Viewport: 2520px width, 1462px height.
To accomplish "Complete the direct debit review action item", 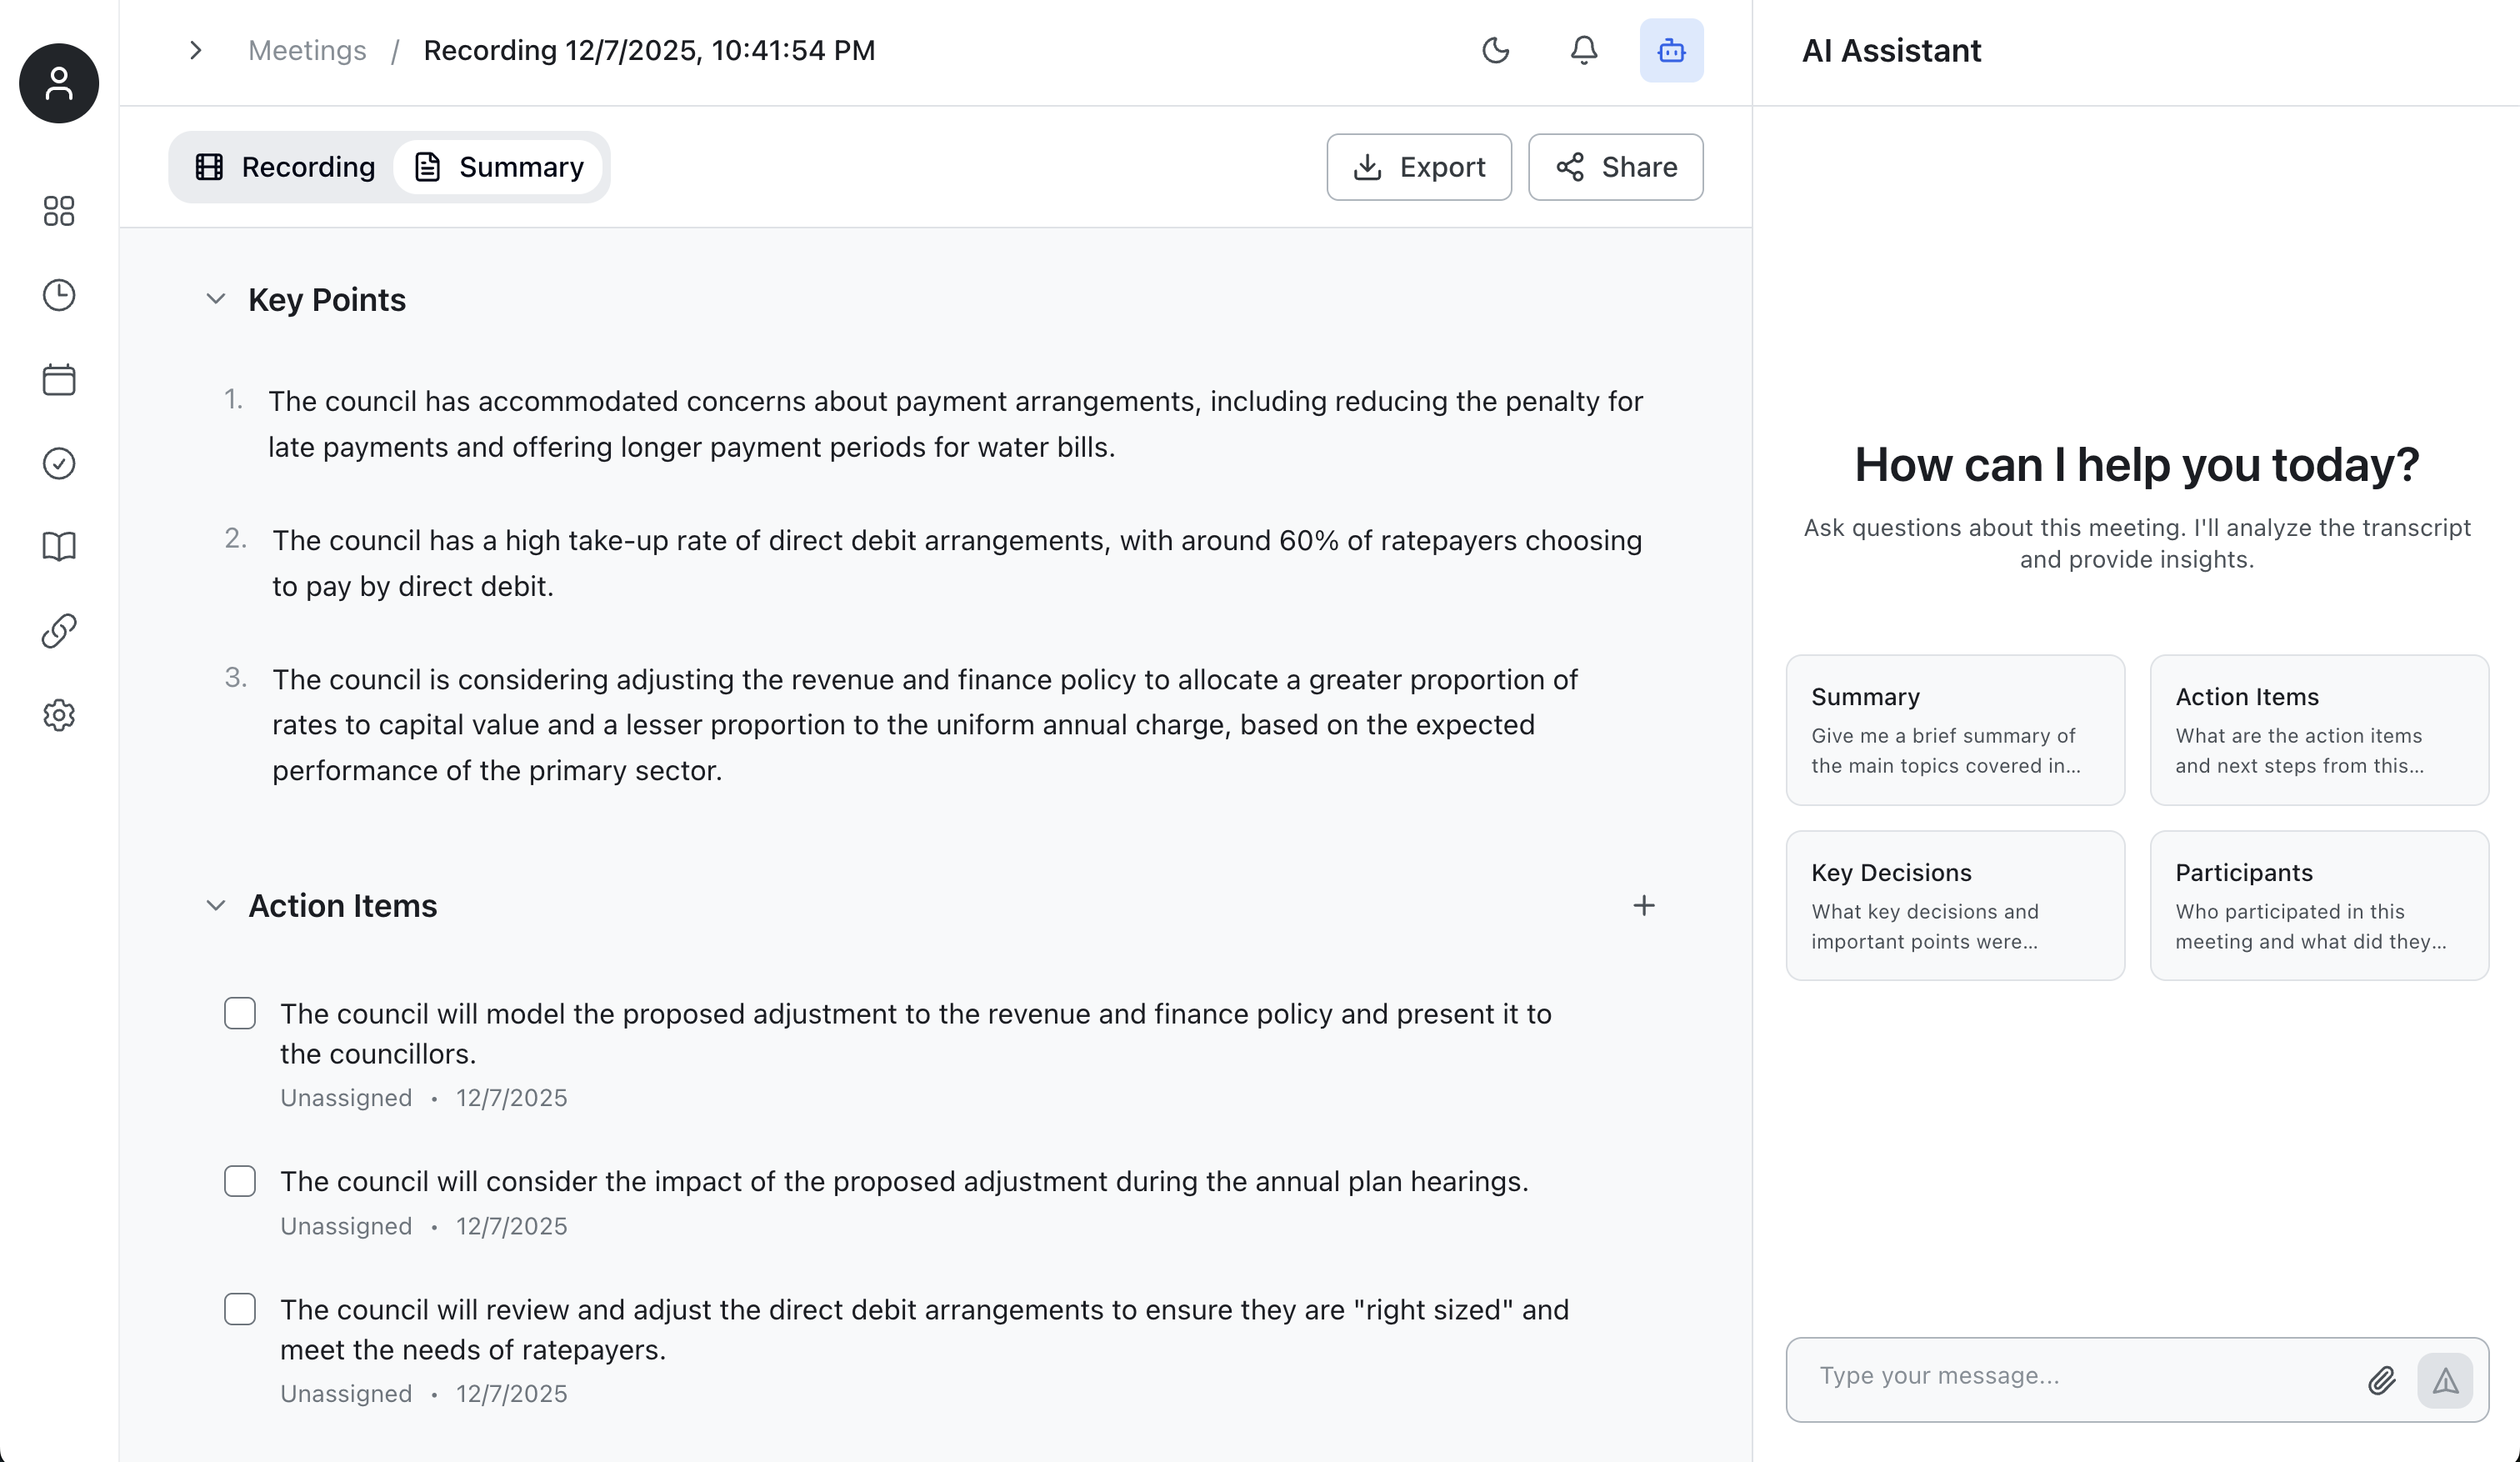I will click(240, 1309).
